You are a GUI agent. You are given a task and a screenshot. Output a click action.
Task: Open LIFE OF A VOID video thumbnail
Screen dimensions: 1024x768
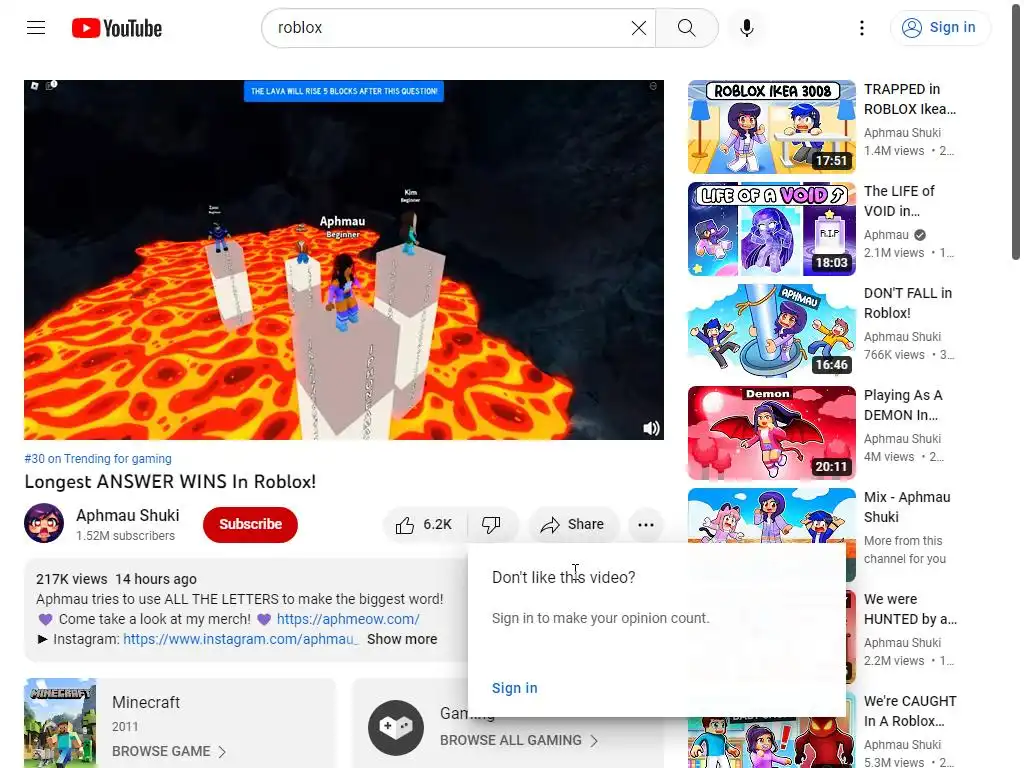(771, 229)
